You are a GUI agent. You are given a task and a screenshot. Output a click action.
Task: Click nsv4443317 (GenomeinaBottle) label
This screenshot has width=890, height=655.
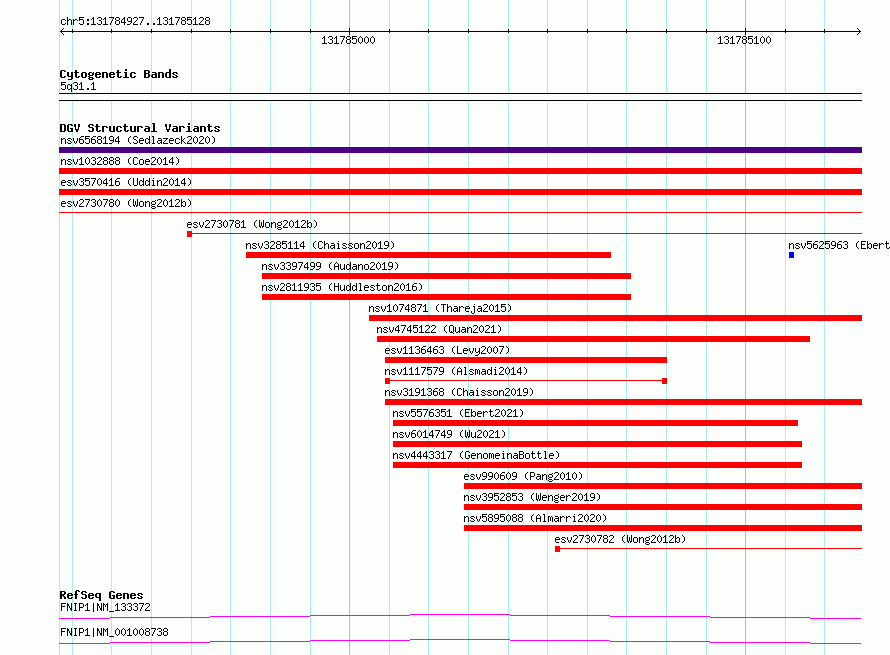(x=476, y=455)
